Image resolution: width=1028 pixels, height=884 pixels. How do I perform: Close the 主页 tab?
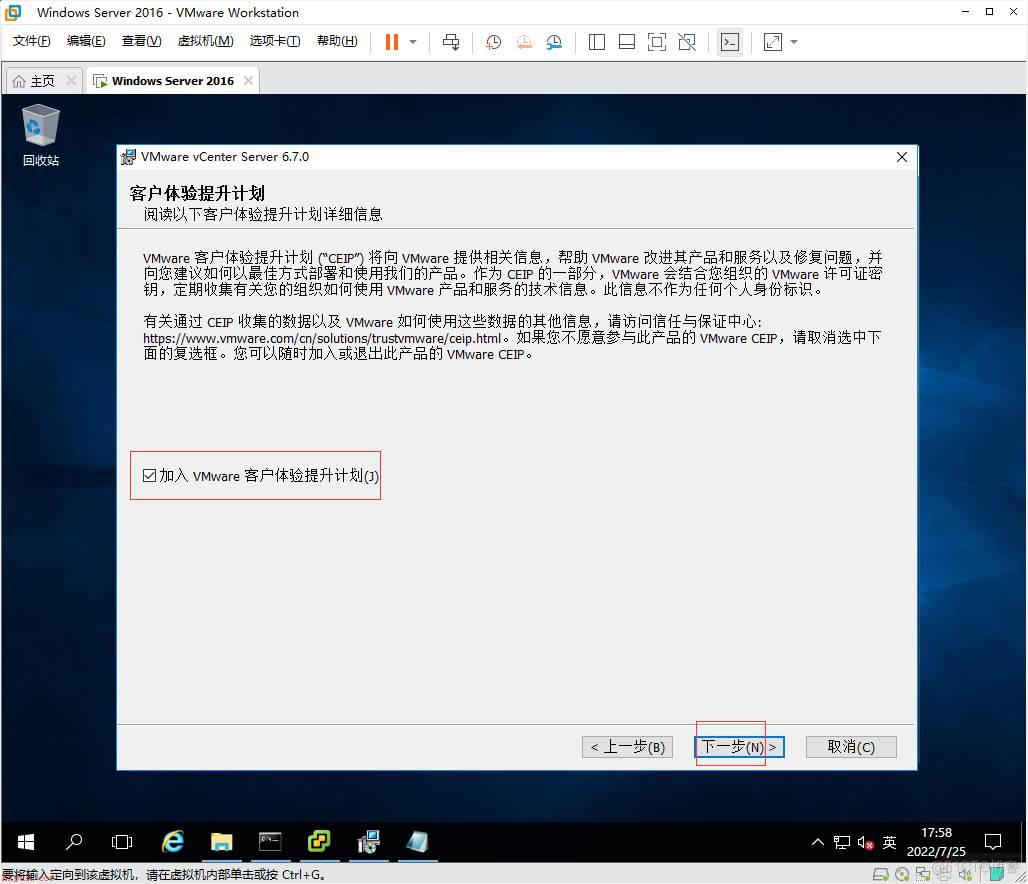coord(71,80)
